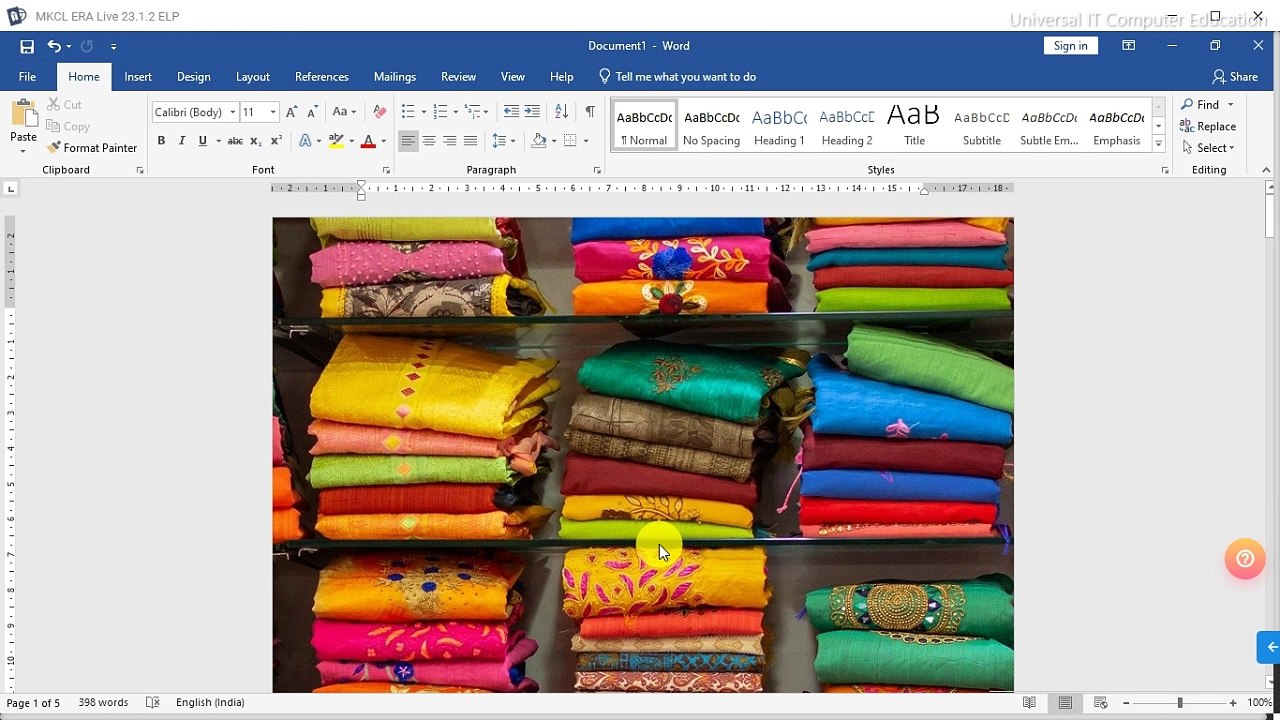This screenshot has width=1280, height=720.
Task: Apply the Heading 1 style
Action: click(779, 126)
